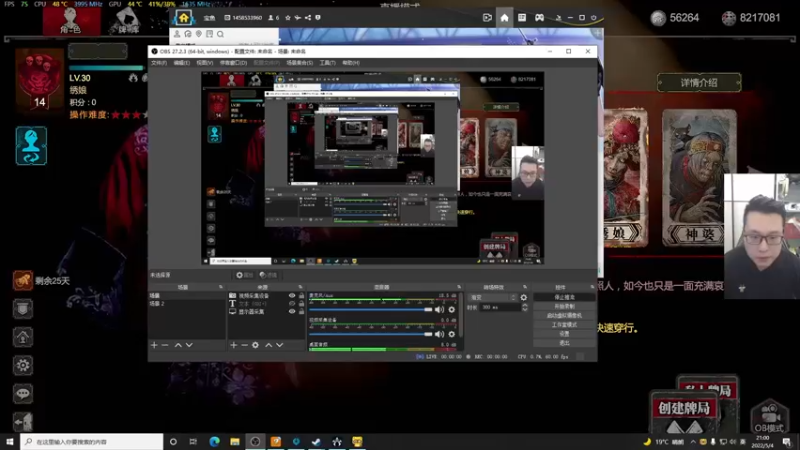Open OBS 设置 settings button
The width and height of the screenshot is (800, 450).
coord(564,334)
